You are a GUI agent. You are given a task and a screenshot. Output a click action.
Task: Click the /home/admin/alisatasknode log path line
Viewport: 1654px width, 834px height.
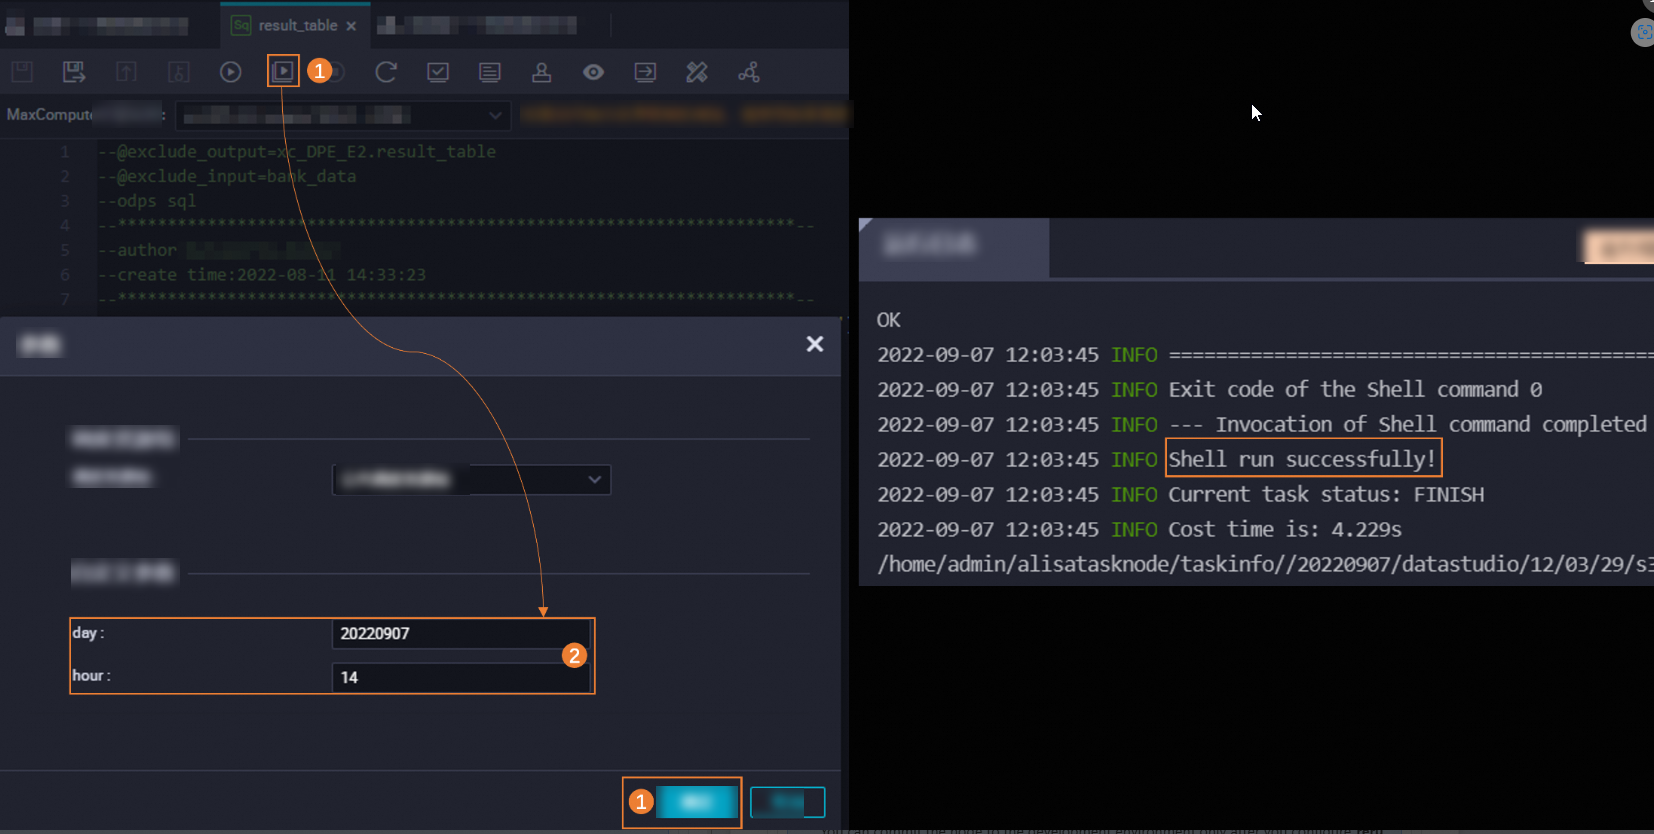pos(1265,564)
